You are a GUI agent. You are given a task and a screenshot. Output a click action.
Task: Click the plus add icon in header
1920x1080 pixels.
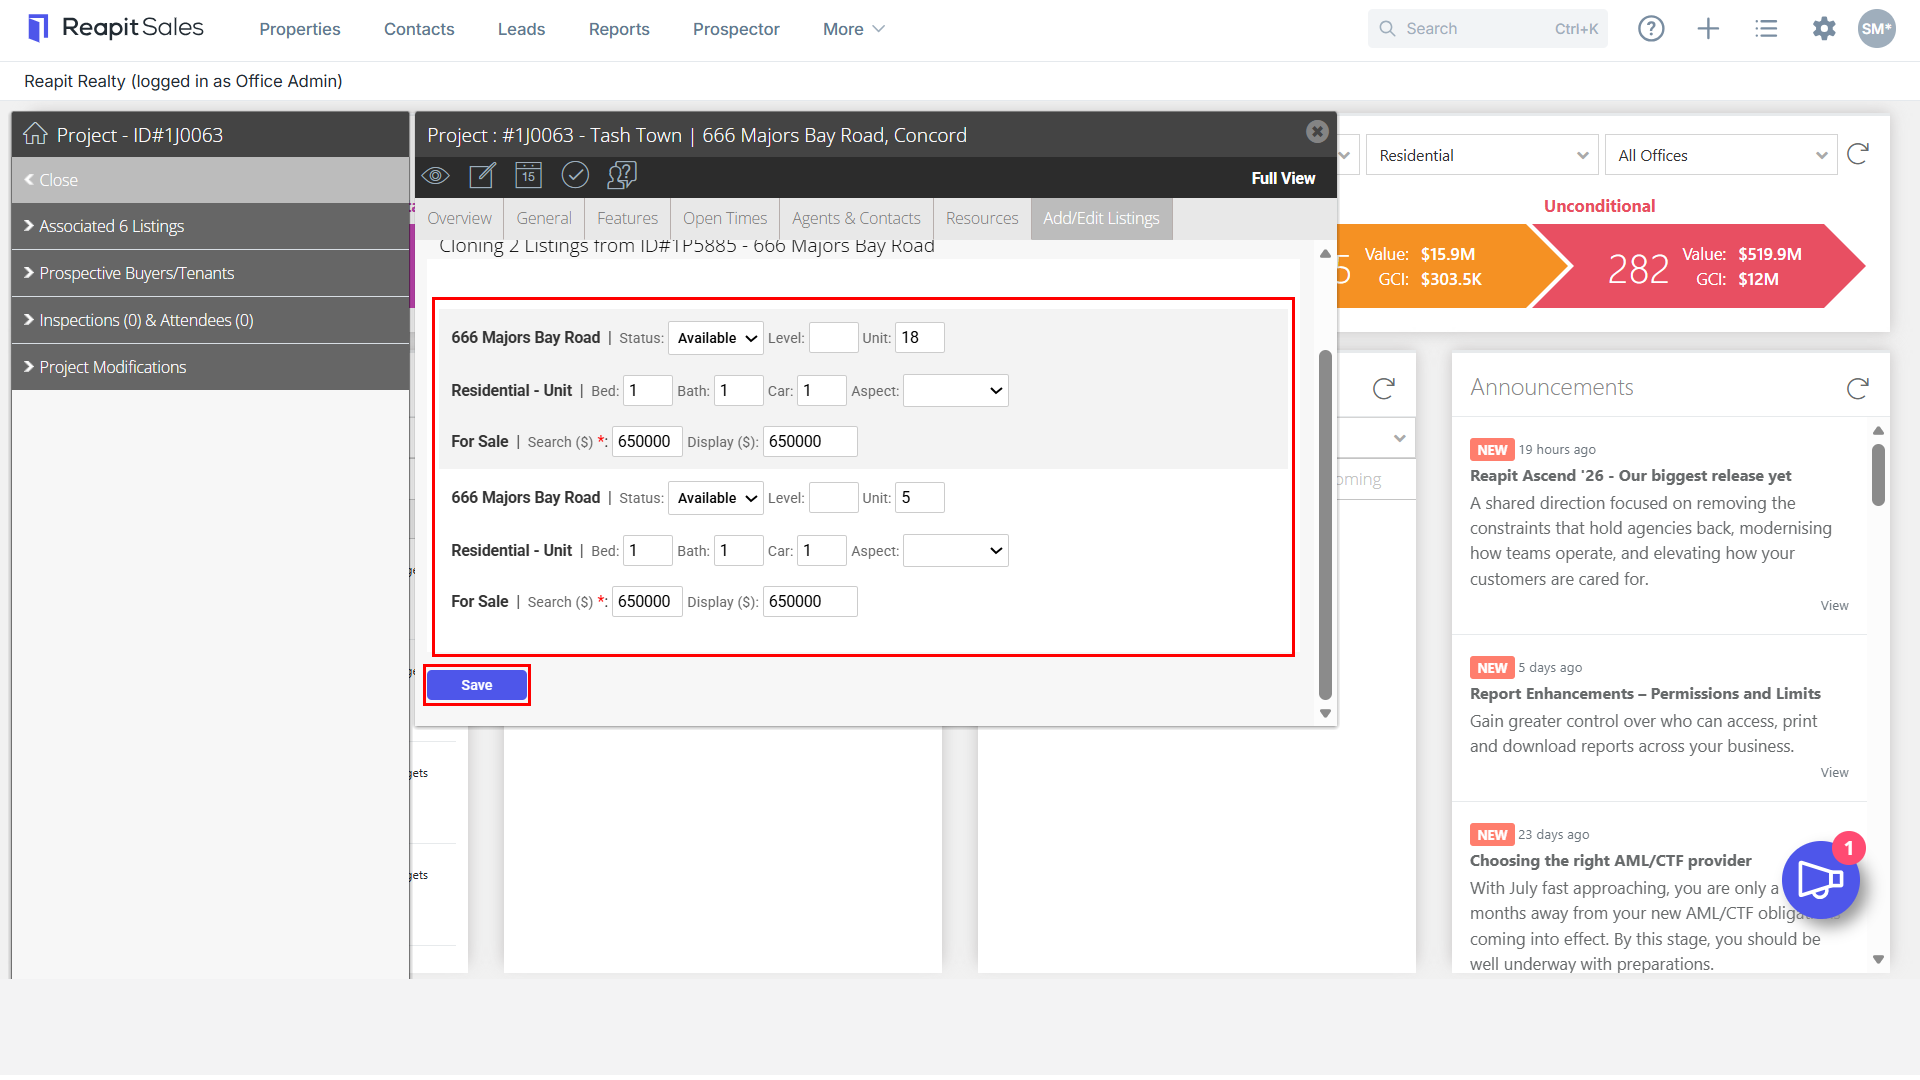pos(1708,29)
